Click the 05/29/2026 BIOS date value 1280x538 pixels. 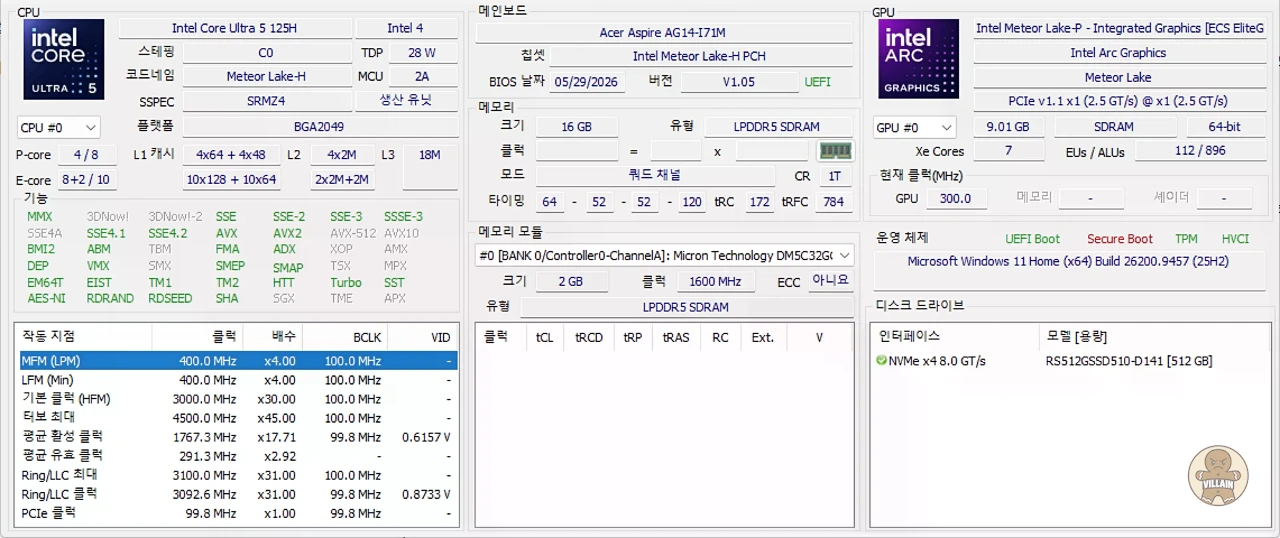click(586, 82)
